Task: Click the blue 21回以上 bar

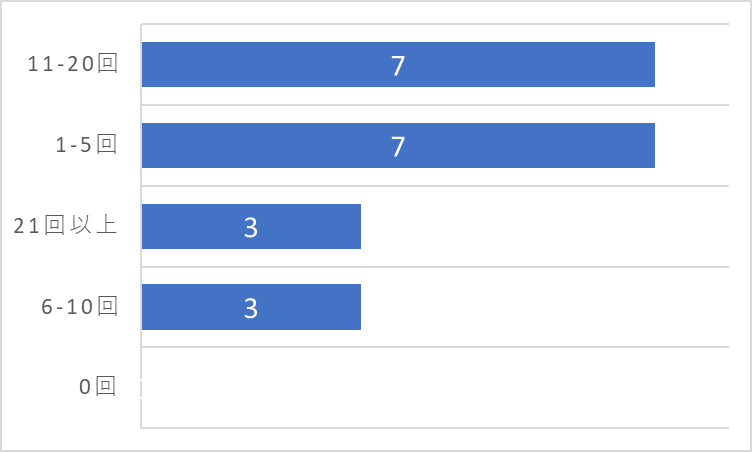Action: [x=251, y=226]
